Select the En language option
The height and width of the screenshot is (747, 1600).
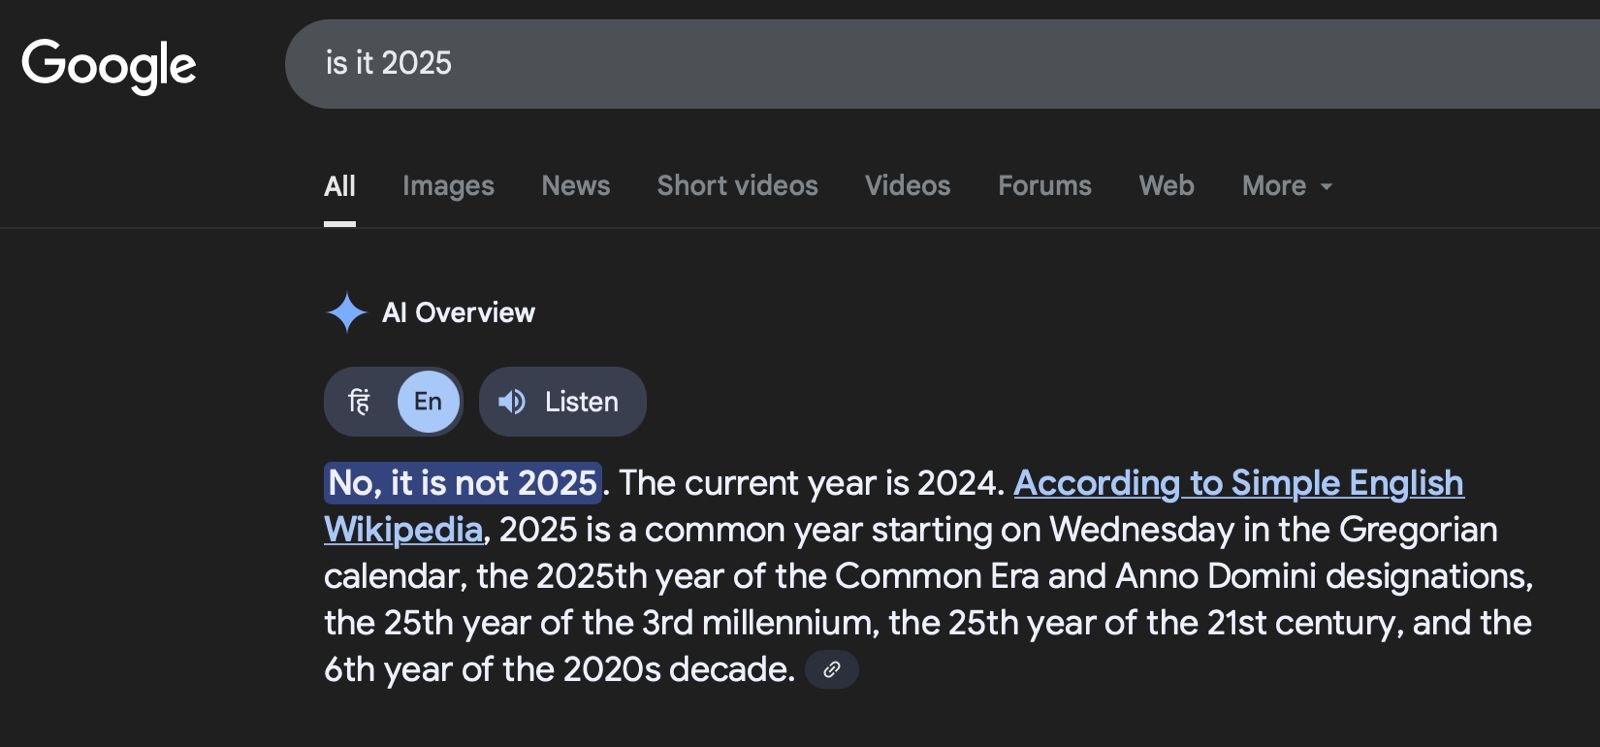coord(428,402)
